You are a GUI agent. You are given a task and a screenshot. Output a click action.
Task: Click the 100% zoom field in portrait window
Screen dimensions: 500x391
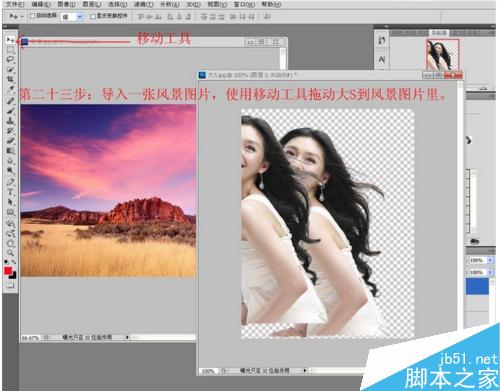[208, 371]
